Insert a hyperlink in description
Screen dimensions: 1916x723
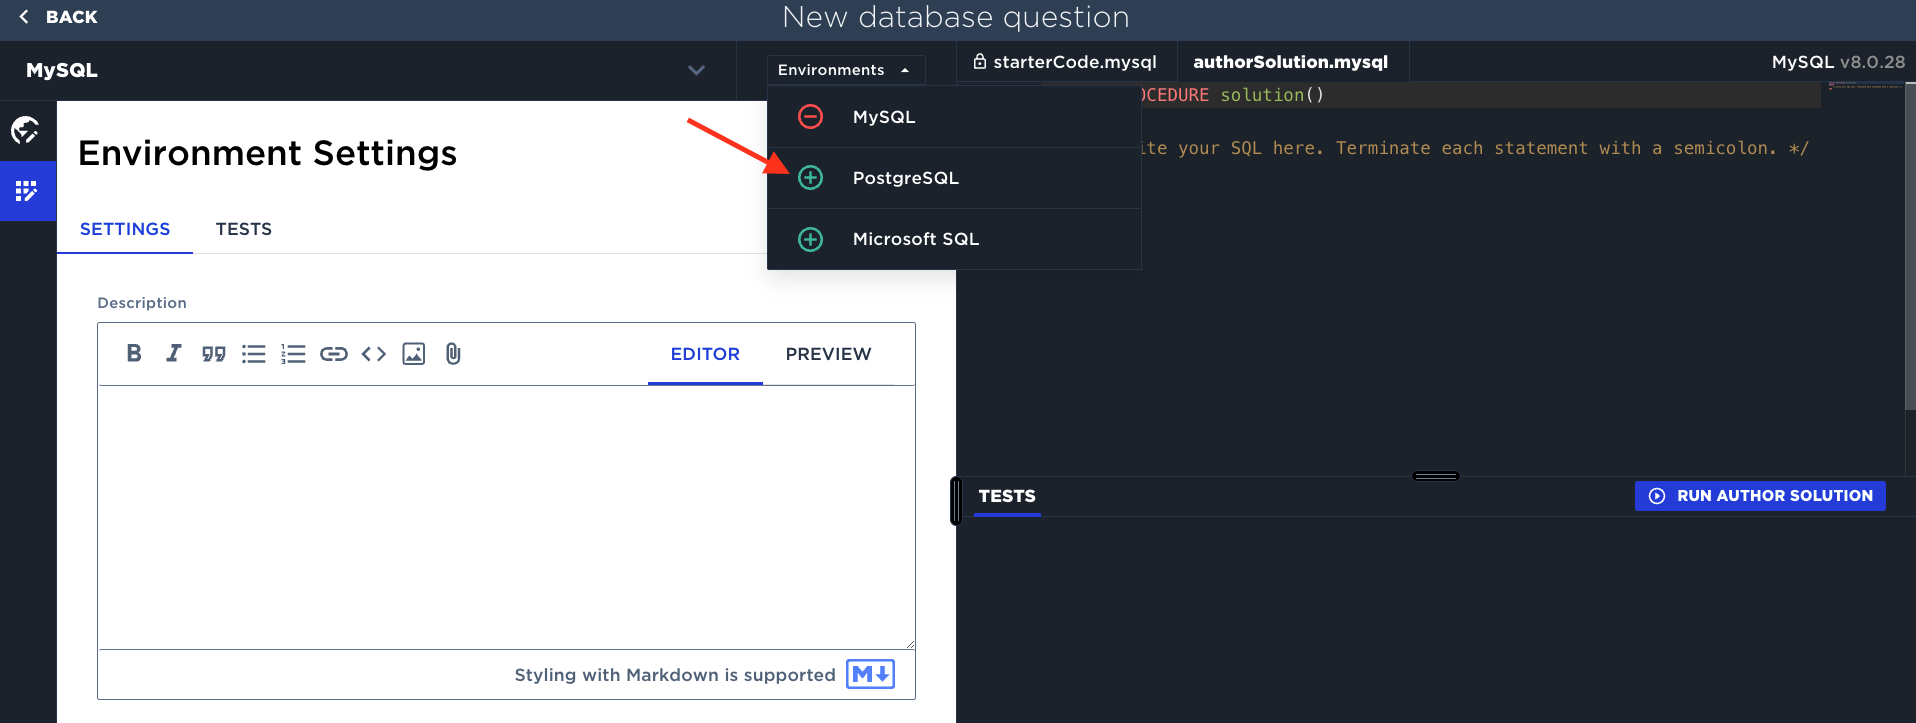coord(333,354)
